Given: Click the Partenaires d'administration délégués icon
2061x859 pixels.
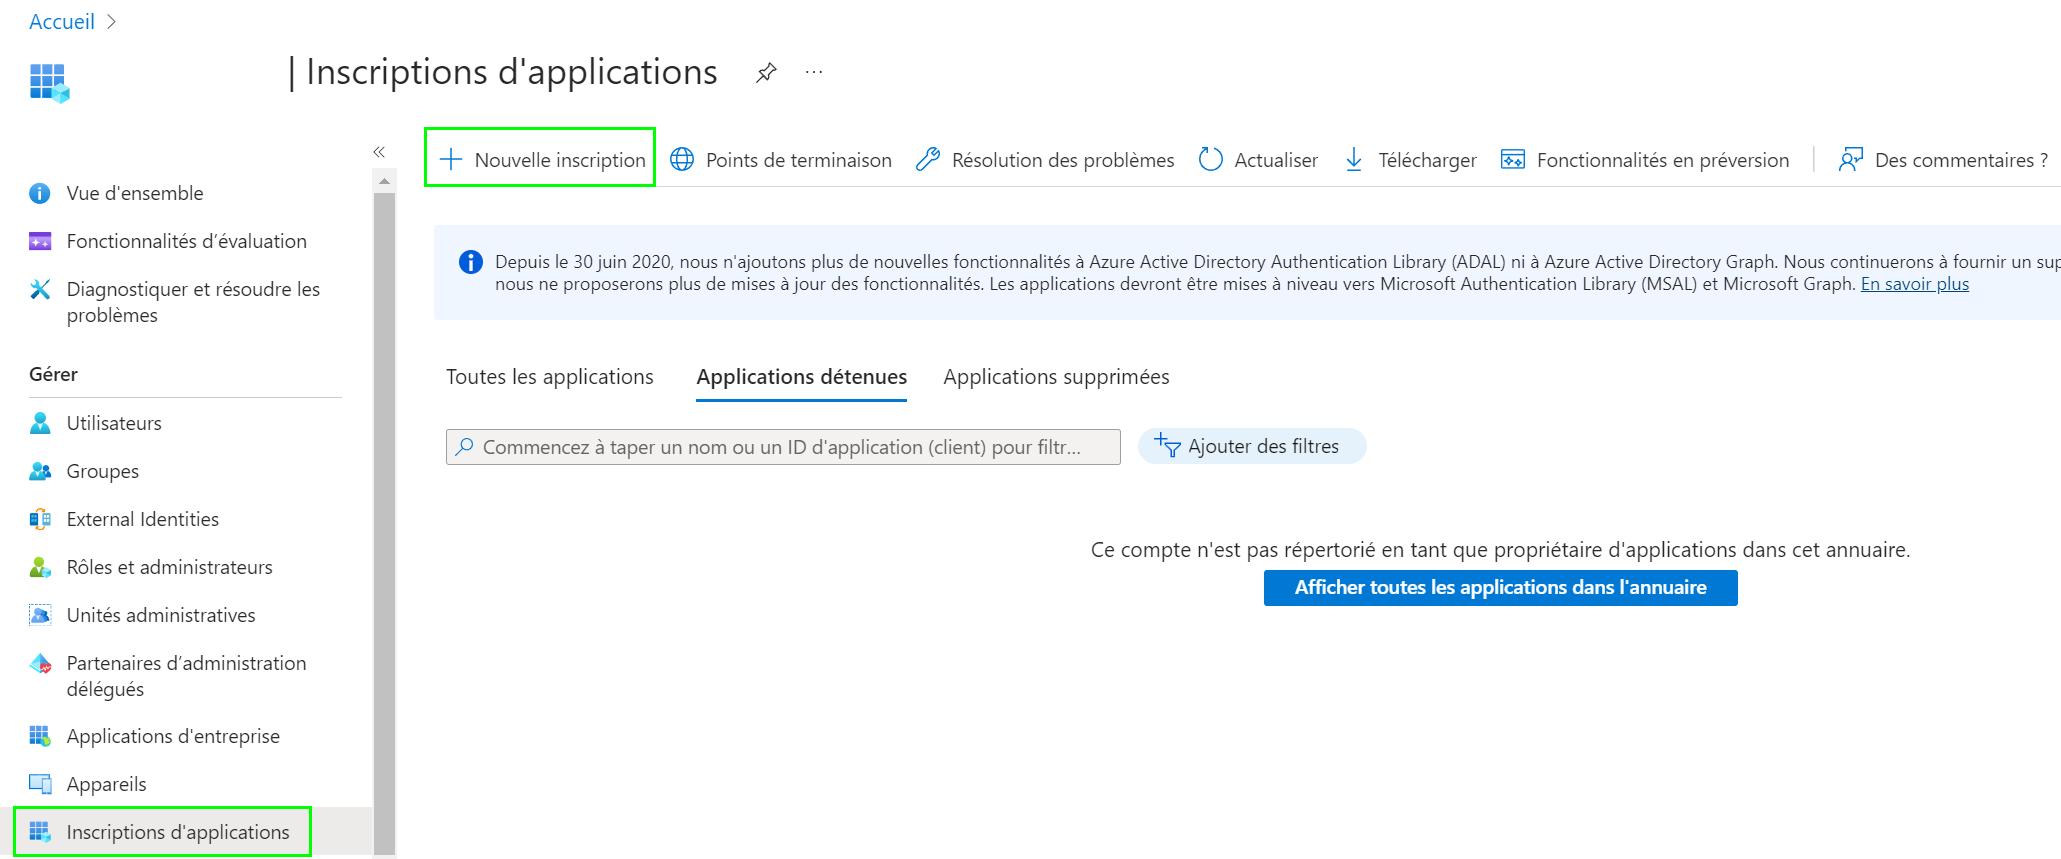Looking at the screenshot, I should coord(40,663).
